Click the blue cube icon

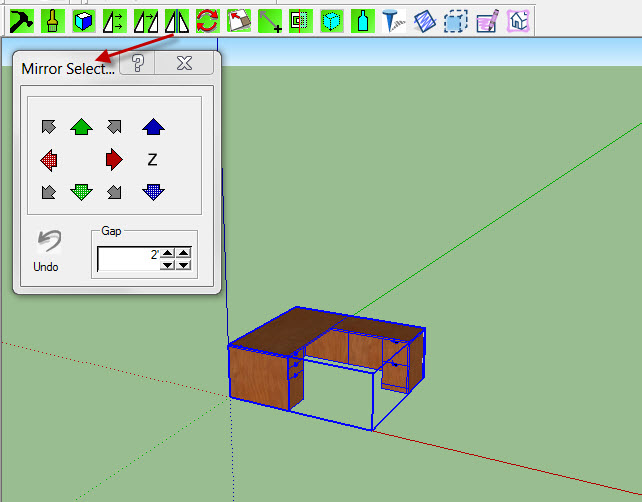(84, 21)
